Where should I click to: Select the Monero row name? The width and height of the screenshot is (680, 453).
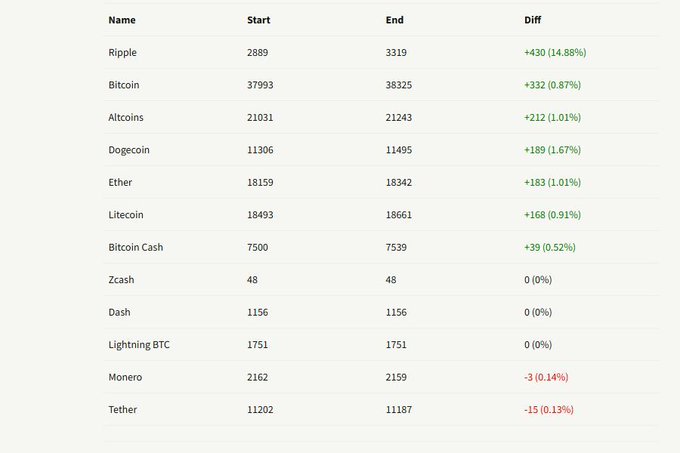coord(125,377)
